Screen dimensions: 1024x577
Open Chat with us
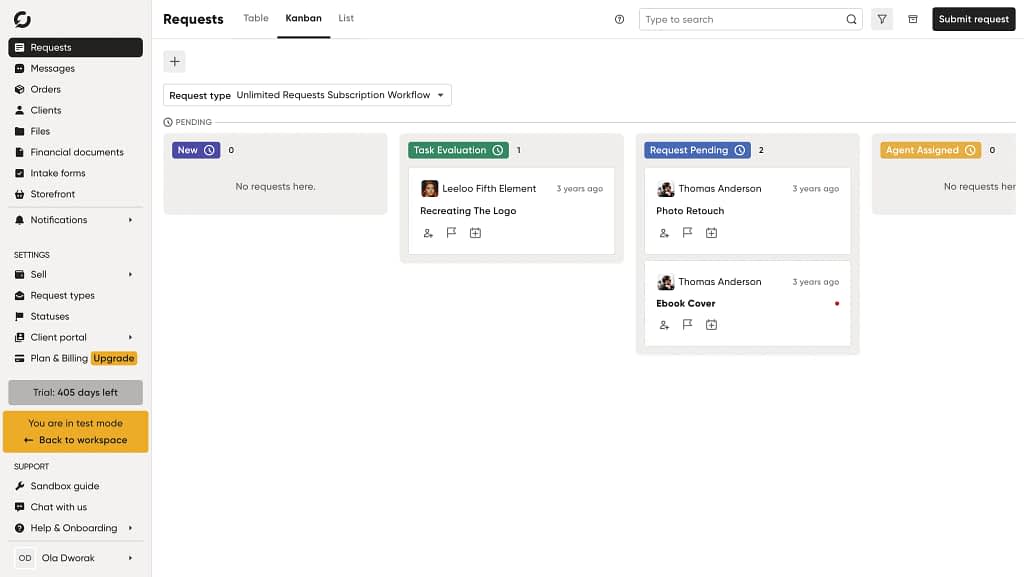click(x=76, y=507)
